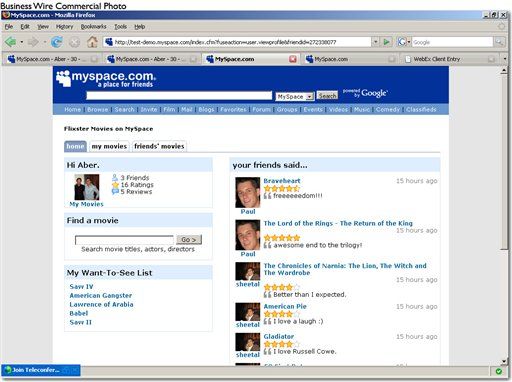Click the search magnifier icon in toolbar
Screen dimensions: 512x382
499,42
